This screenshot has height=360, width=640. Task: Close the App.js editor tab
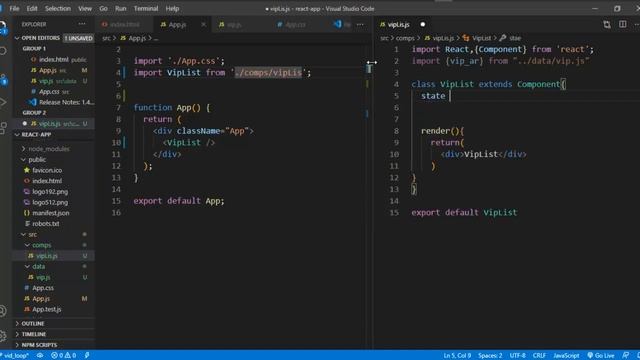coord(203,24)
